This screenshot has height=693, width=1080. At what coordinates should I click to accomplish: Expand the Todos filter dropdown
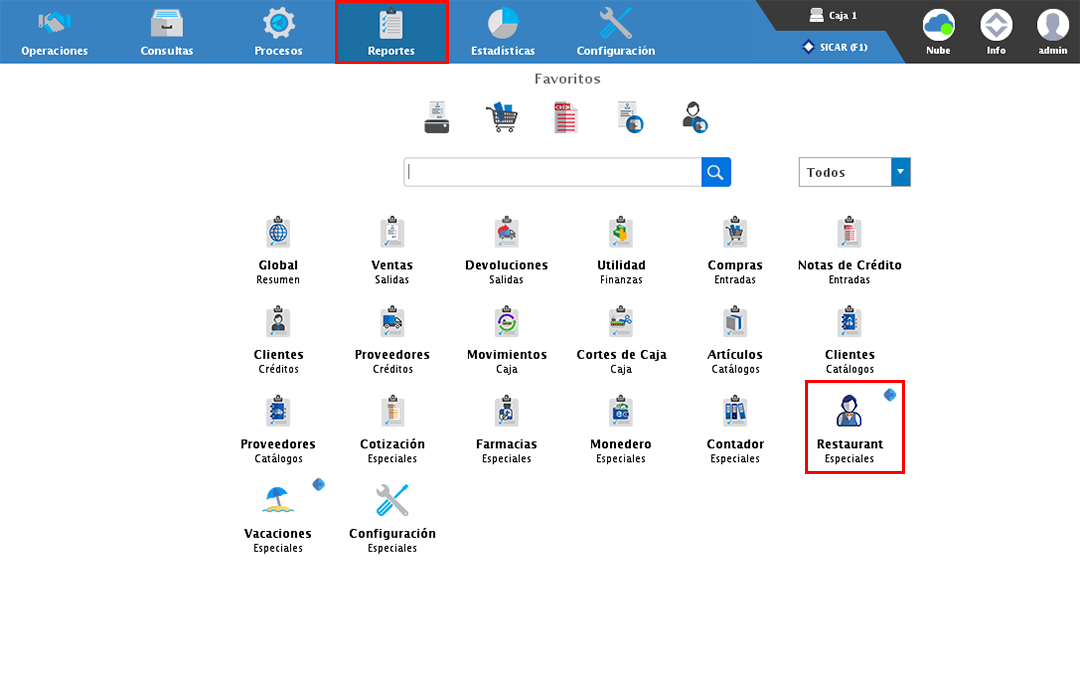tap(900, 172)
